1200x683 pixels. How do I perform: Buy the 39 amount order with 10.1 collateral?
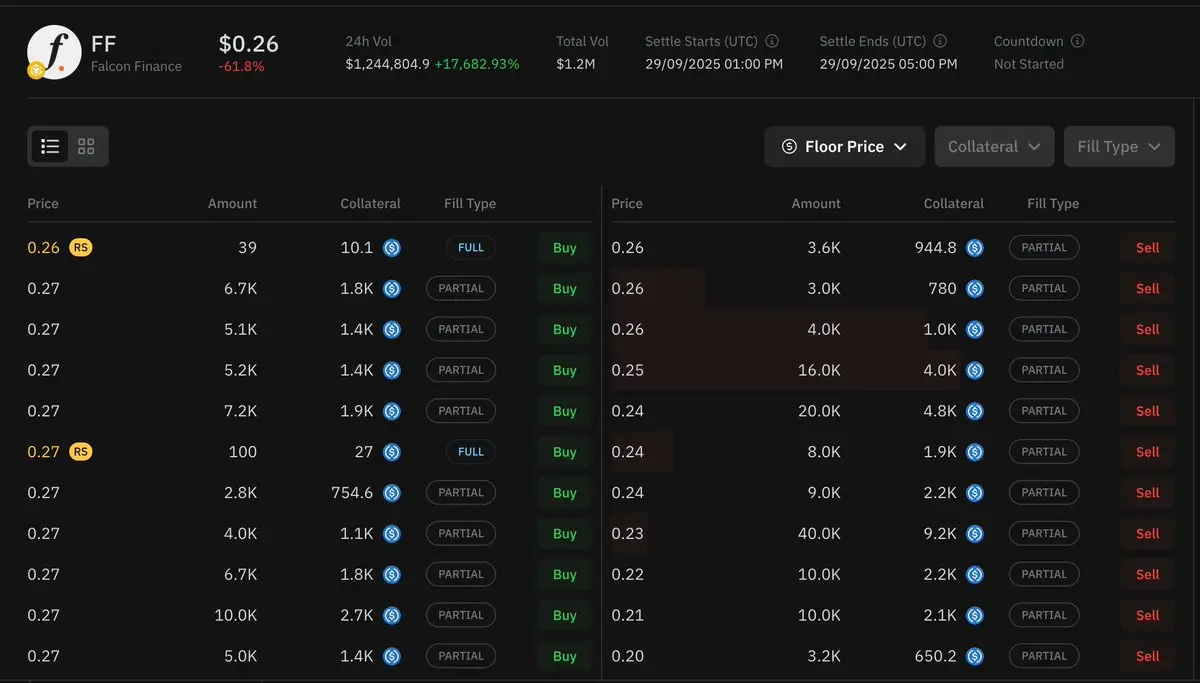tap(565, 247)
